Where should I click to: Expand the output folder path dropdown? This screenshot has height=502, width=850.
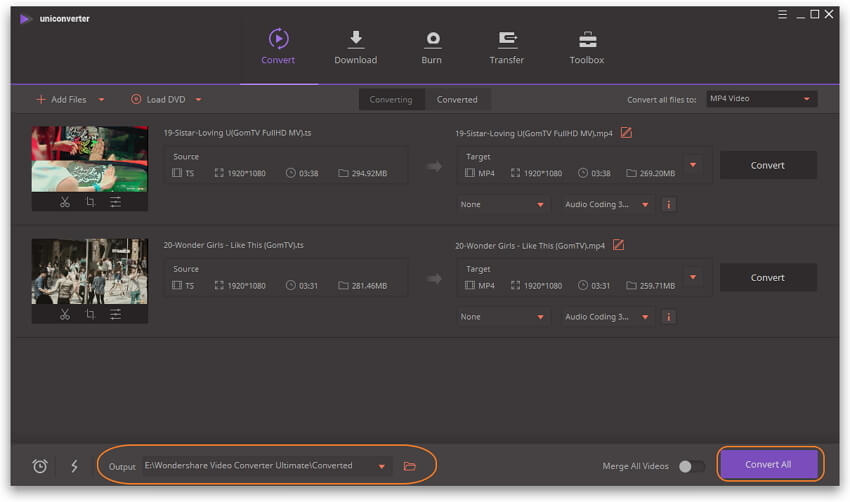coord(382,466)
